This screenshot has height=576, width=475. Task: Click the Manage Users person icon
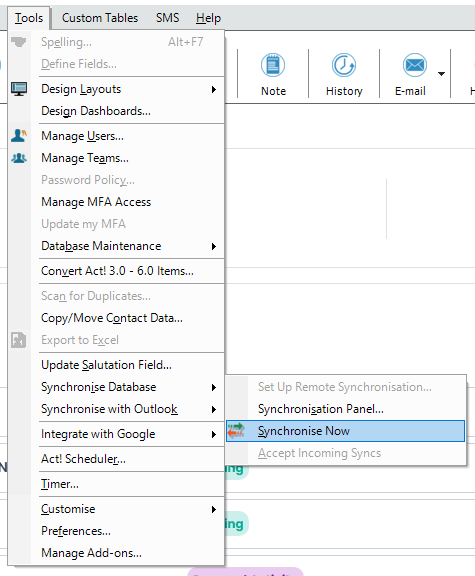[19, 136]
